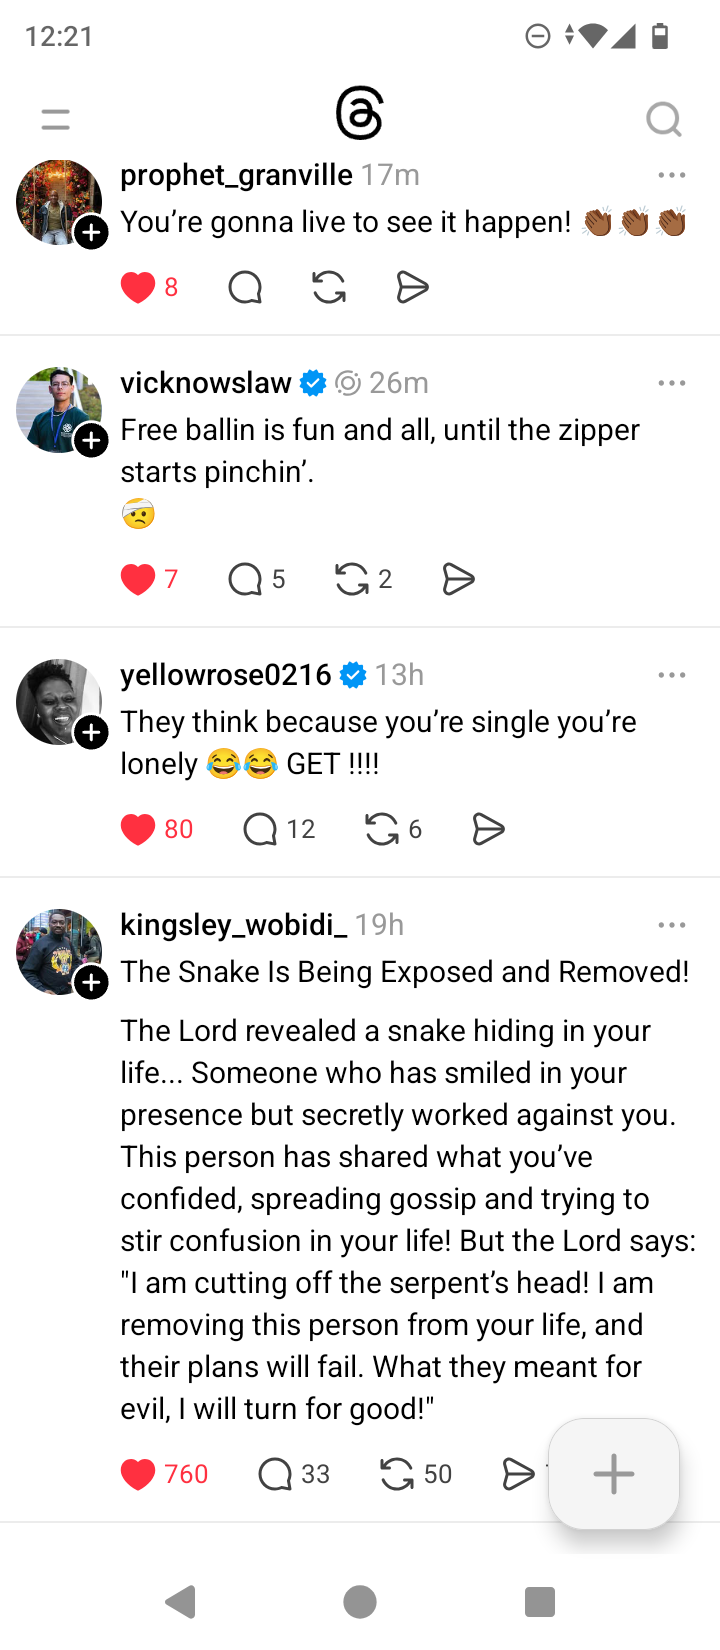
Task: Open kingsley_wobidi_ username link
Action: tap(234, 925)
